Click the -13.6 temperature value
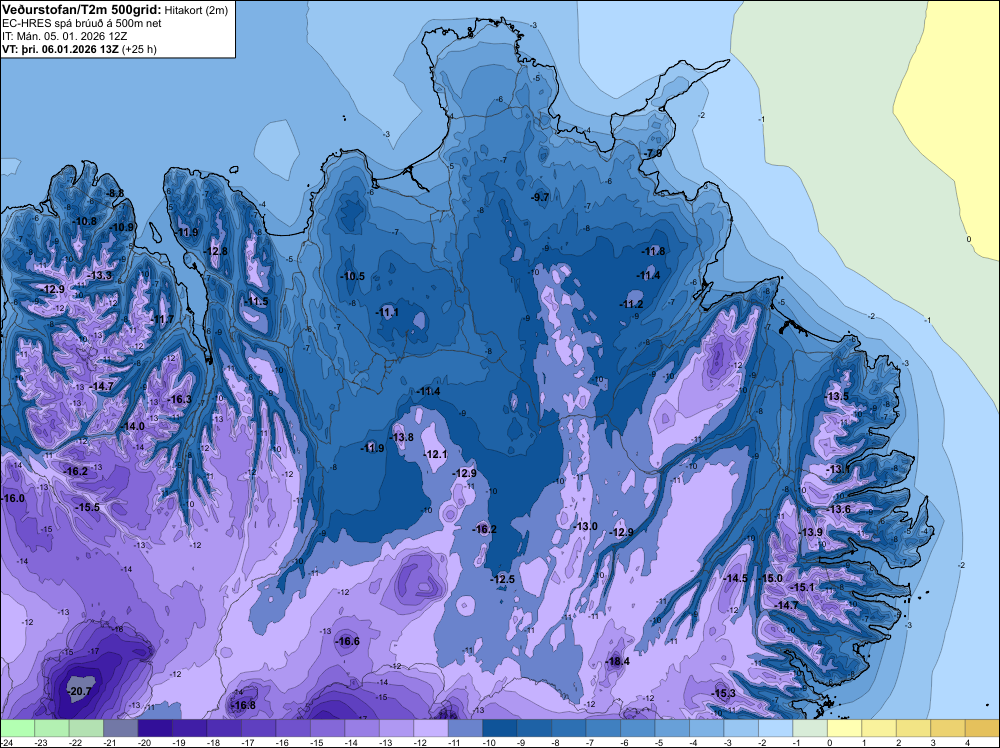The height and width of the screenshot is (748, 1000). point(839,509)
